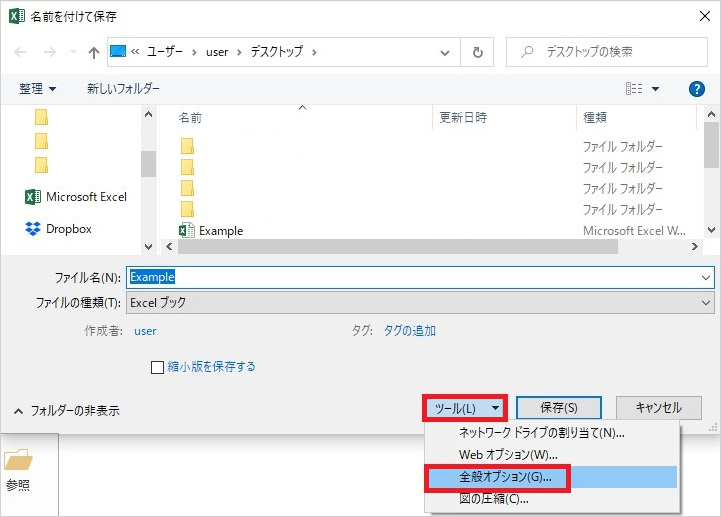Image resolution: width=721 pixels, height=517 pixels.
Task: Collapse folders with フォルダーの非表示
Action: coord(67,410)
